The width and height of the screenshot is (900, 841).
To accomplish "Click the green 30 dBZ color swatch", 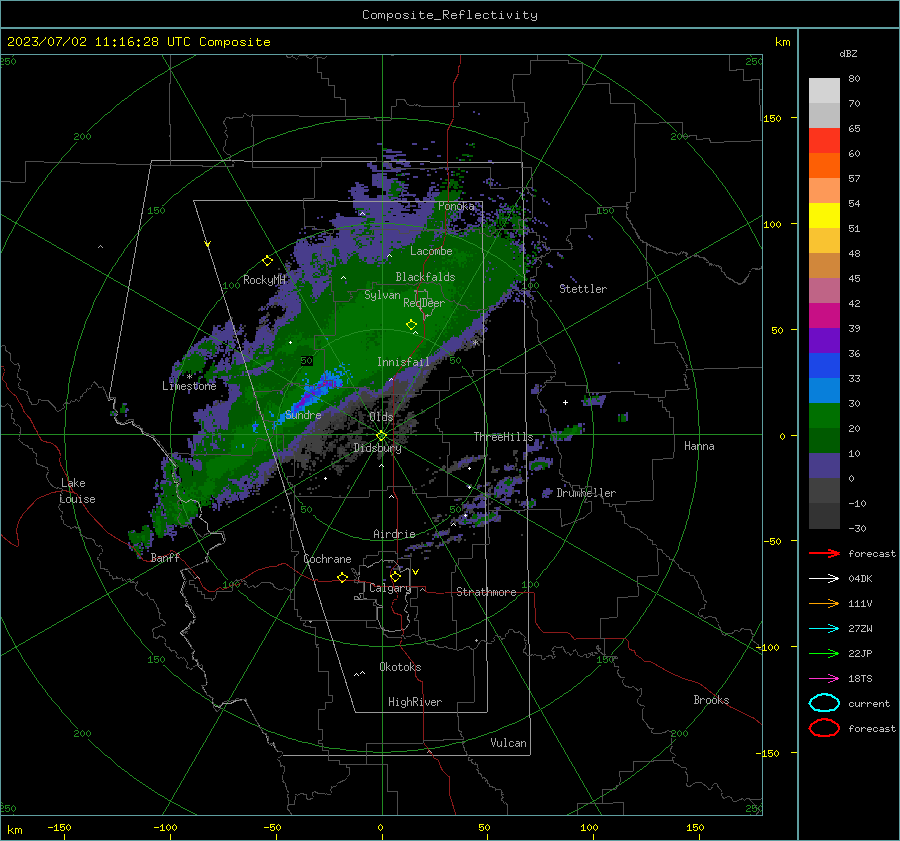I will [x=824, y=416].
